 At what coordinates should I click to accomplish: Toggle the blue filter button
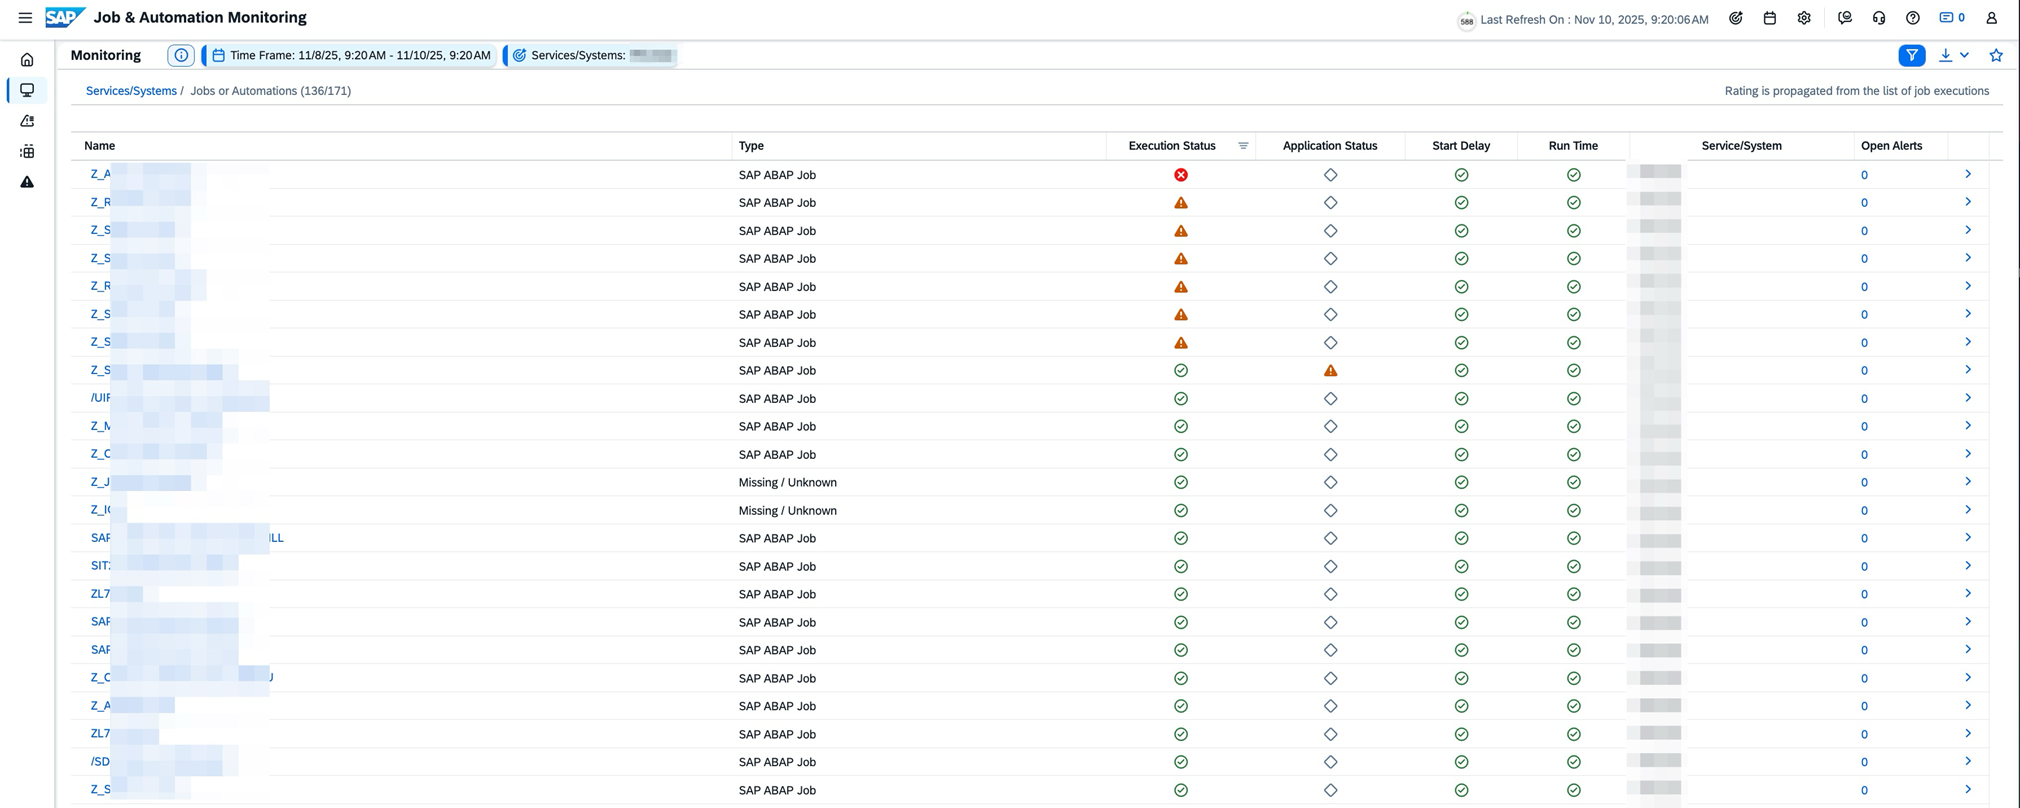[x=1911, y=56]
